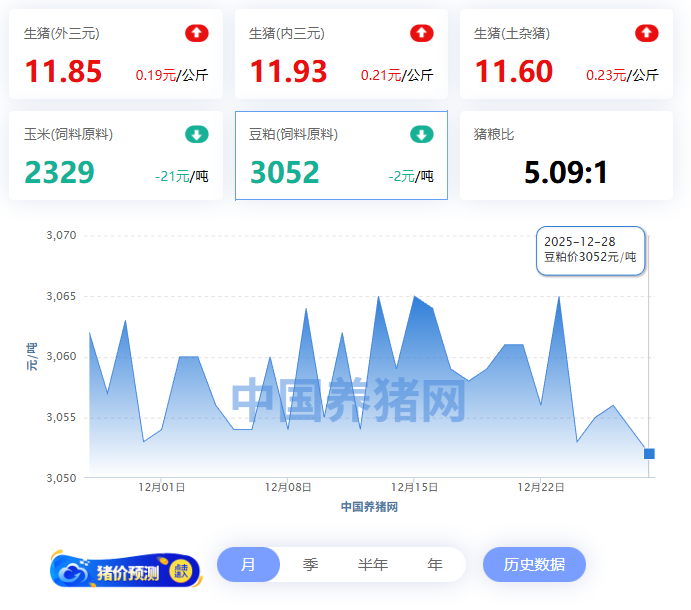Click the yellow badge on 猪价预测 banner
This screenshot has height=610, width=691.
coord(181,571)
